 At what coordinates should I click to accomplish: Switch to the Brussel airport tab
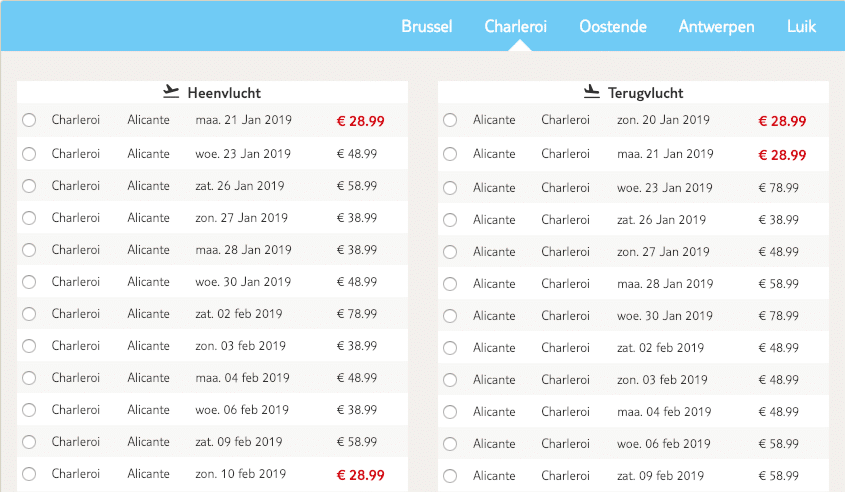[x=427, y=26]
